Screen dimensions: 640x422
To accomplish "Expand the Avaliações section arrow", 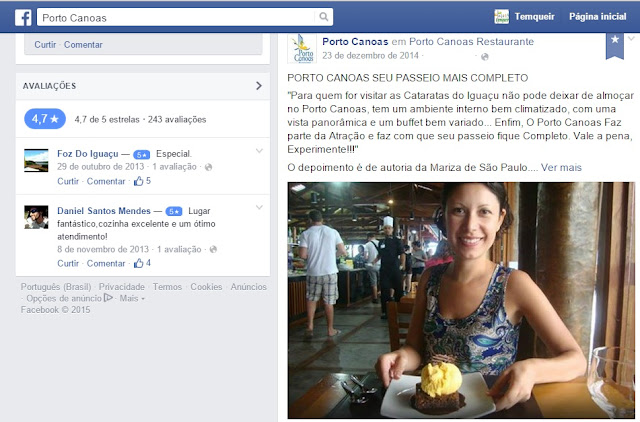I will click(x=259, y=86).
